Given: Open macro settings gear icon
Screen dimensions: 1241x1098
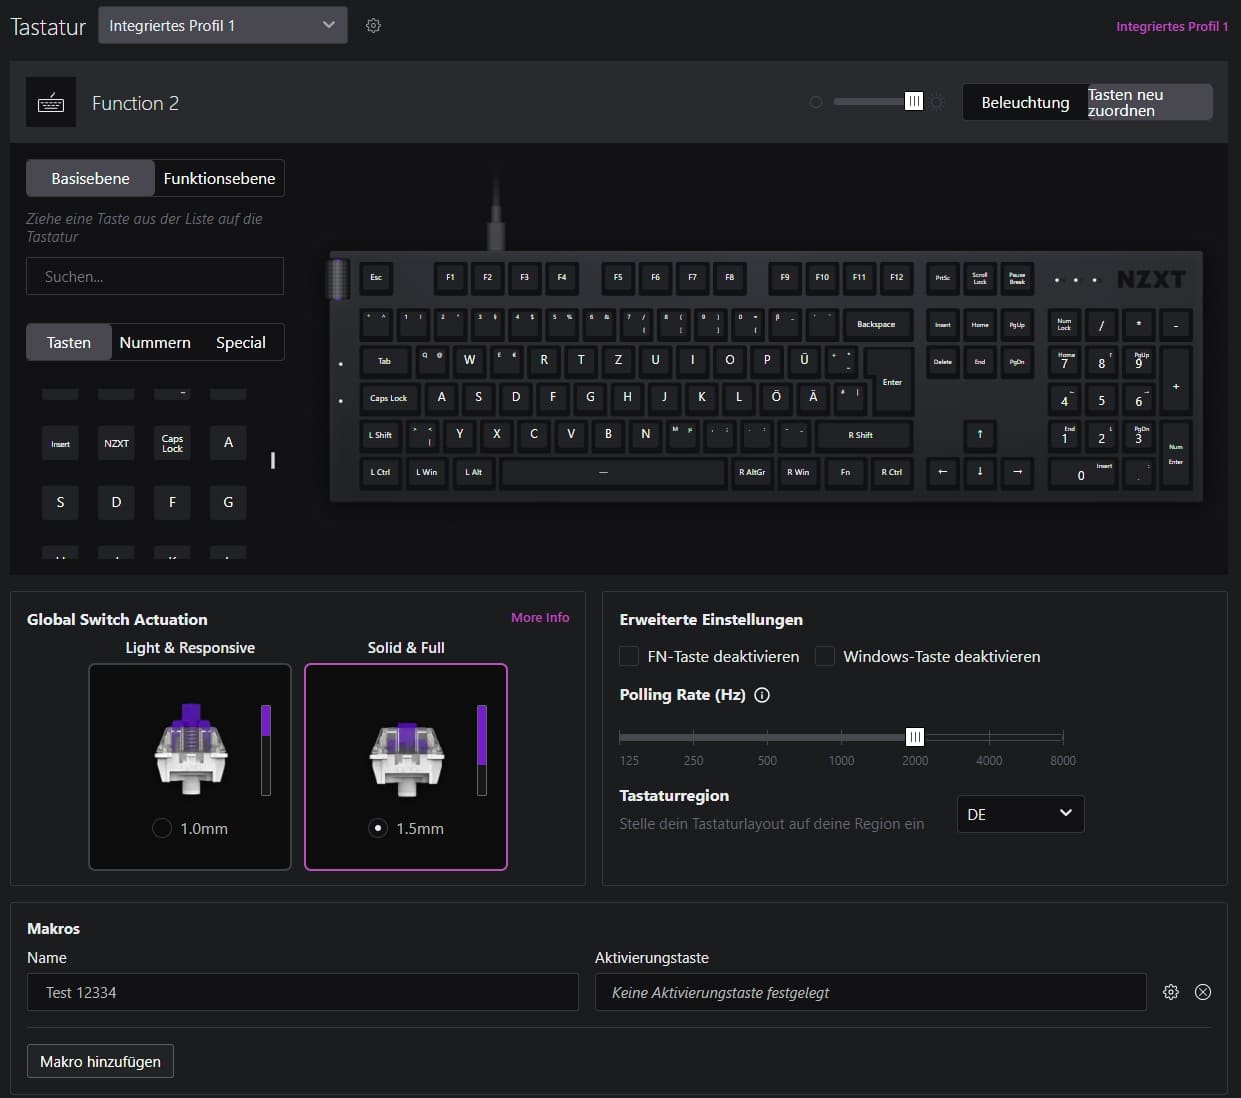Looking at the screenshot, I should [1171, 992].
